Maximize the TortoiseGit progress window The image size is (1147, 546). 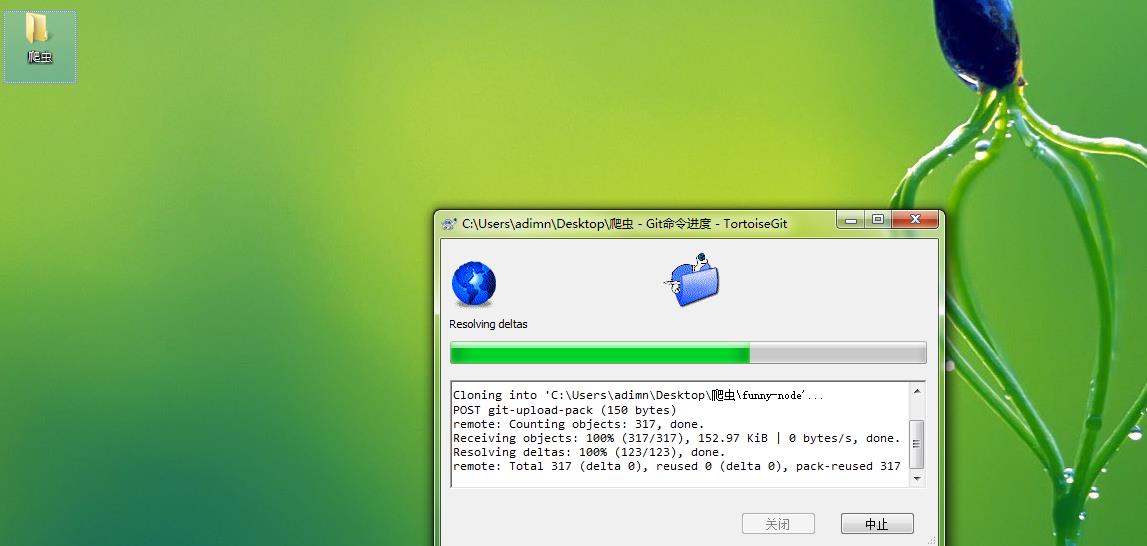click(x=878, y=220)
